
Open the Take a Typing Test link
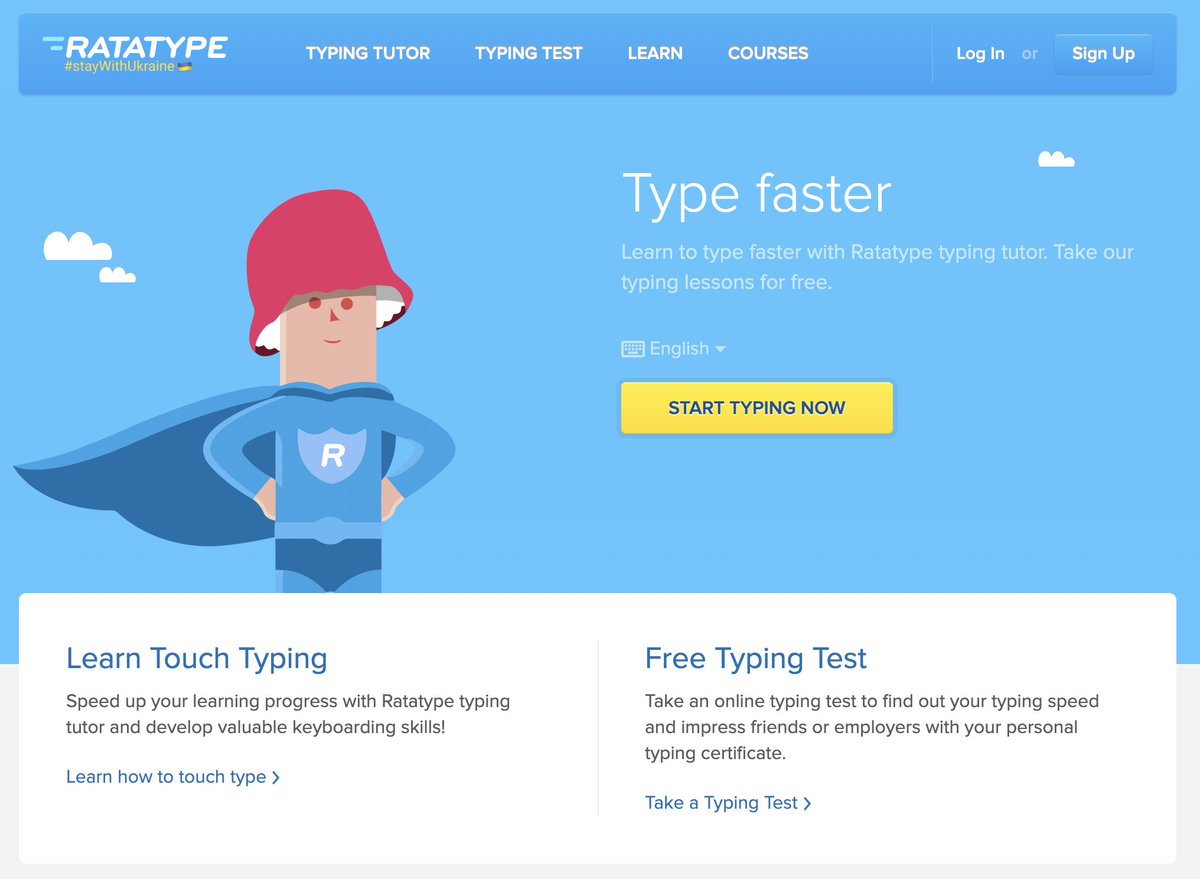(728, 803)
